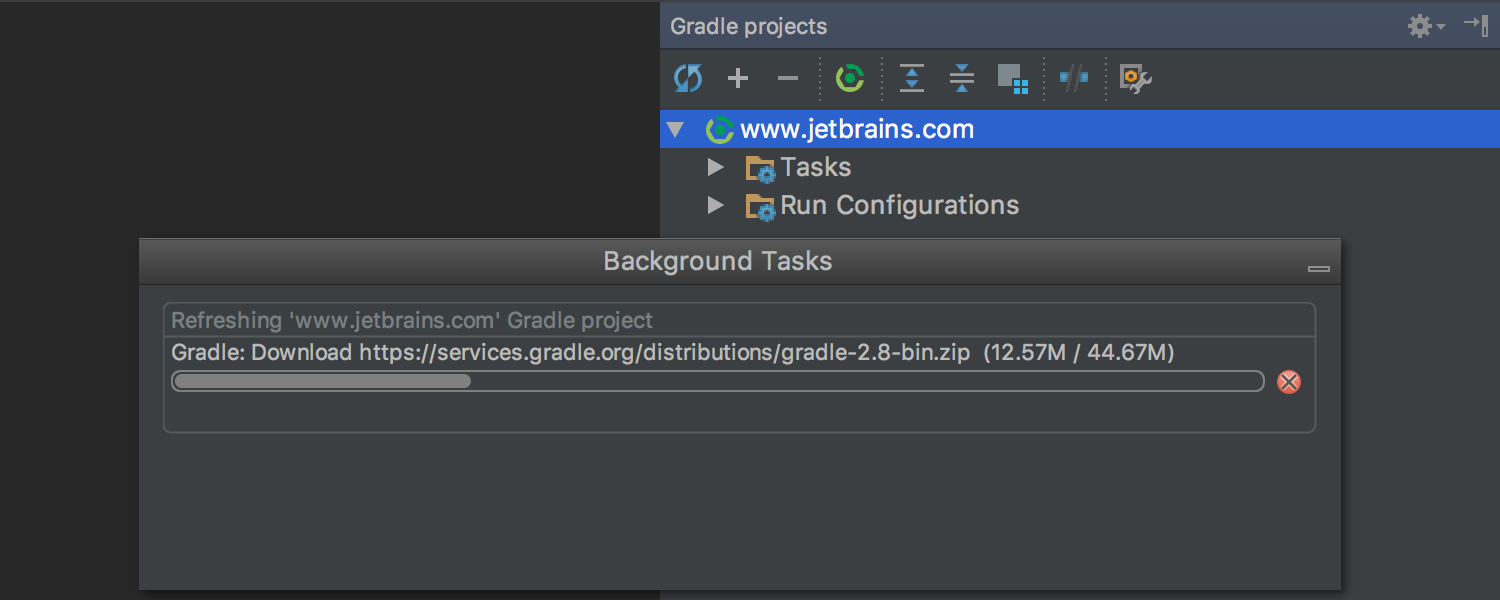The height and width of the screenshot is (600, 1500).
Task: Select the Run Configurations item
Action: [x=899, y=205]
